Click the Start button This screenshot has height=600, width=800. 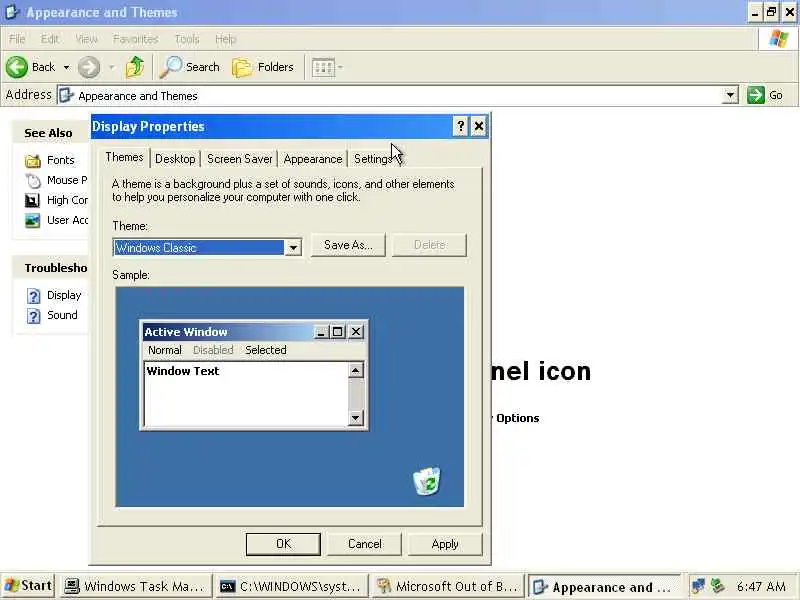pyautogui.click(x=29, y=586)
